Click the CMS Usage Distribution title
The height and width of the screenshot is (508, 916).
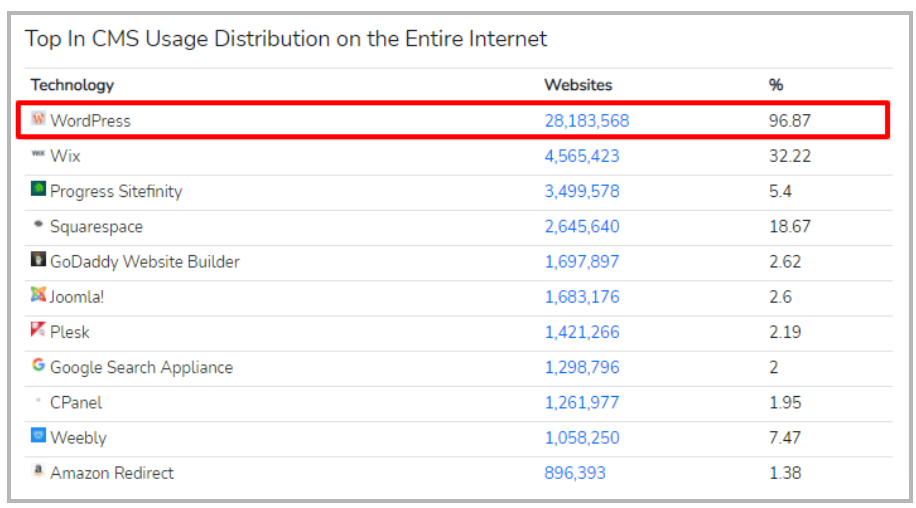[286, 39]
